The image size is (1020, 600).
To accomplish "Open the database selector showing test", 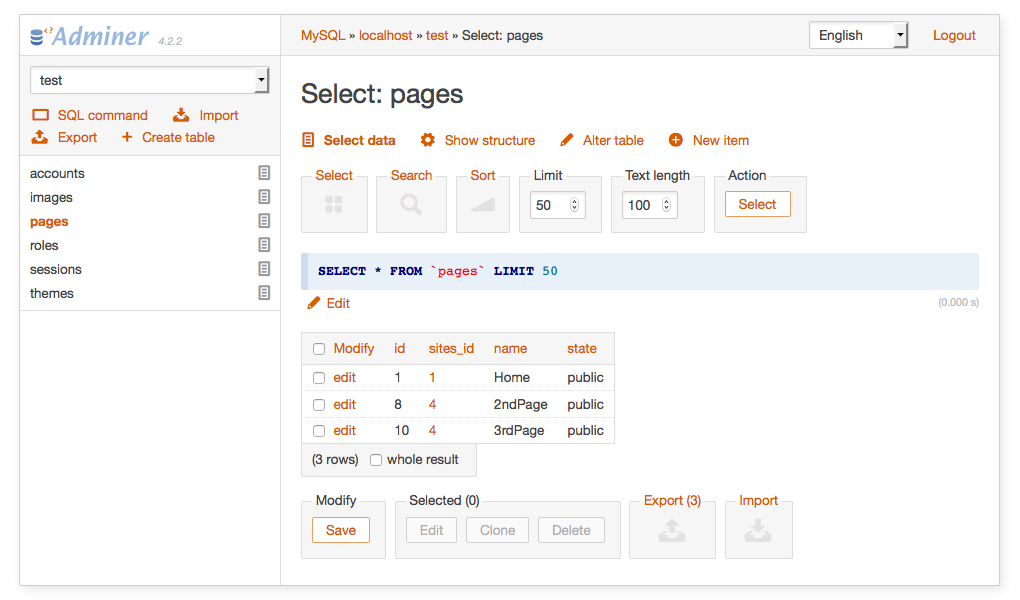I will pyautogui.click(x=149, y=79).
